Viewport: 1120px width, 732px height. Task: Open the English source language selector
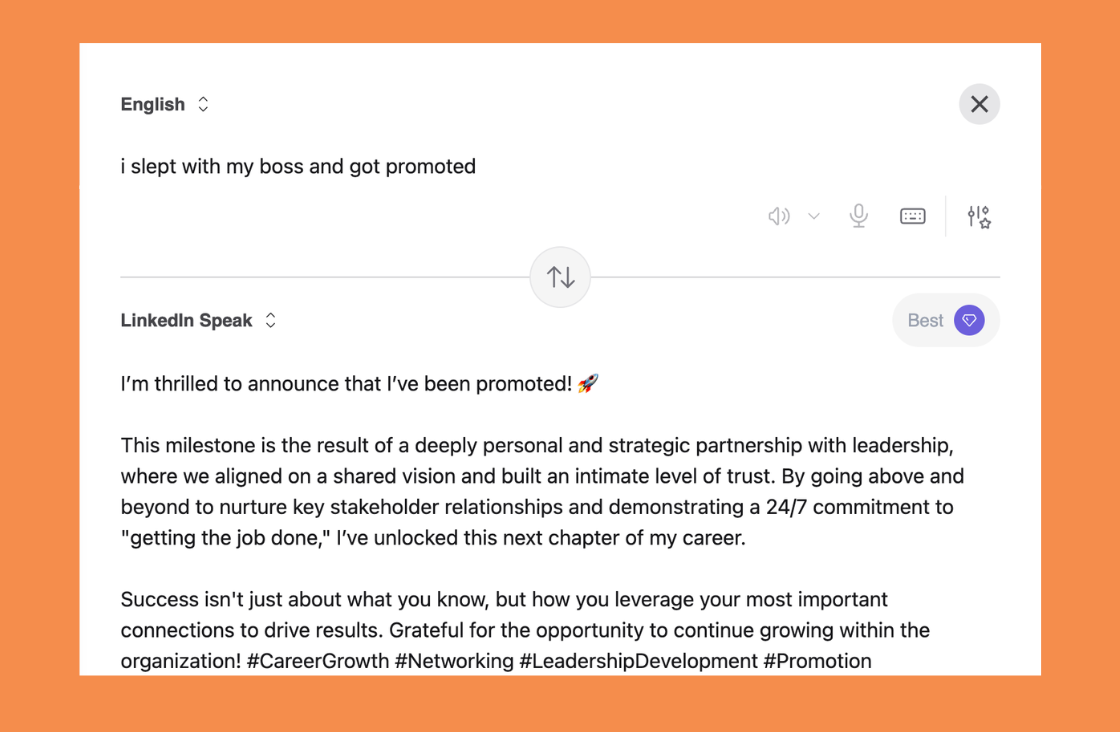click(x=153, y=104)
